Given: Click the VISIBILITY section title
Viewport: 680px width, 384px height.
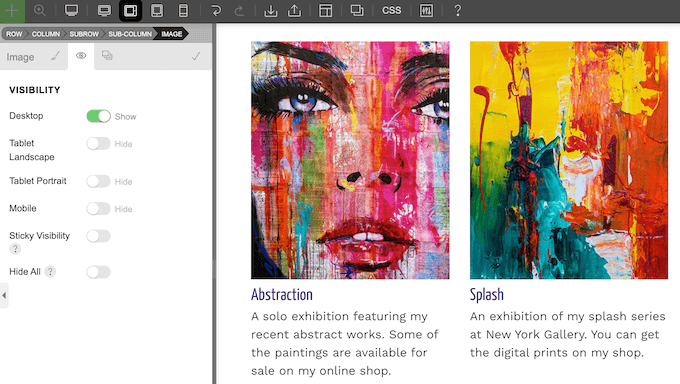Looking at the screenshot, I should (x=35, y=90).
